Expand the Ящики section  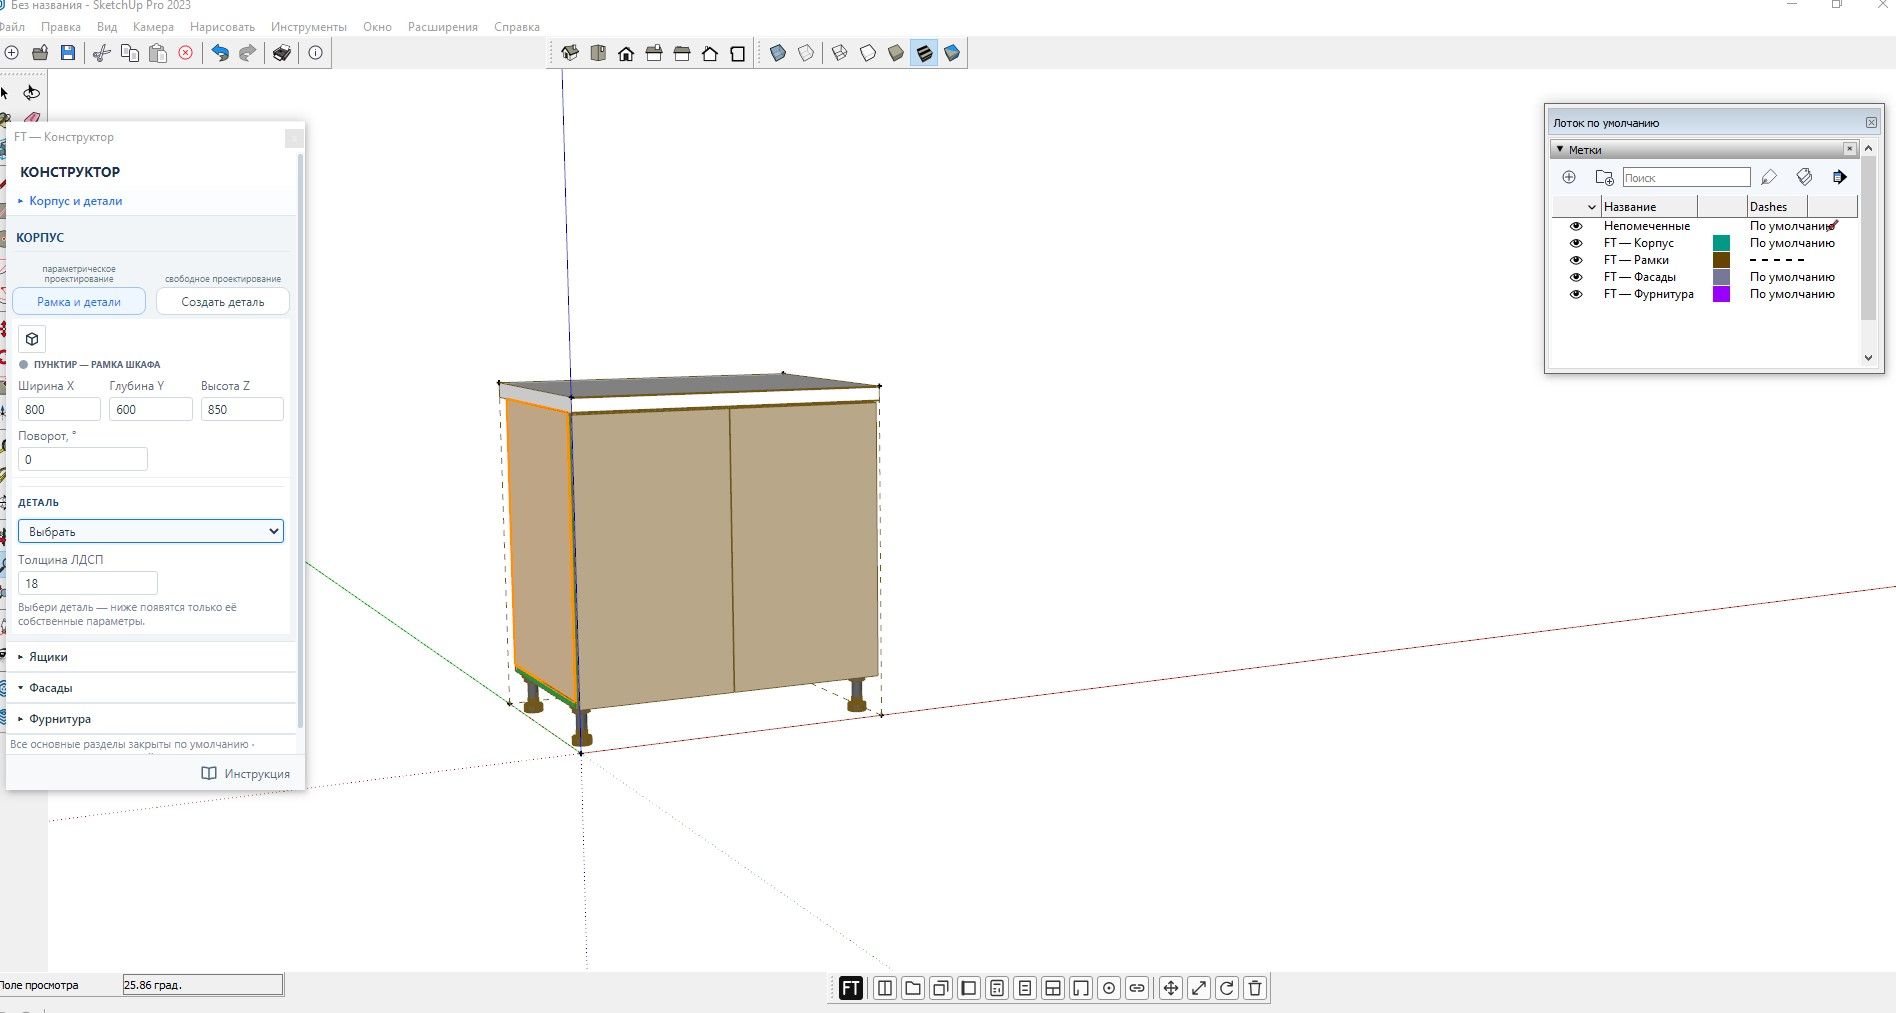[x=152, y=657]
